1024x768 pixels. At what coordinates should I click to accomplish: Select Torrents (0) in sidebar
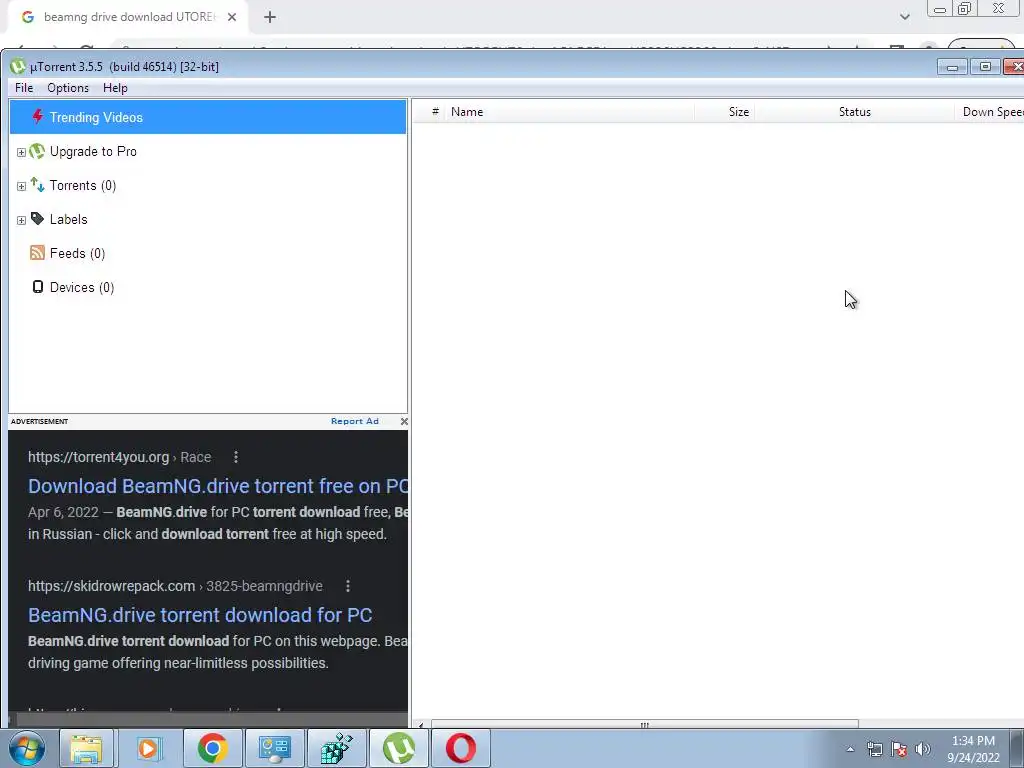(83, 185)
